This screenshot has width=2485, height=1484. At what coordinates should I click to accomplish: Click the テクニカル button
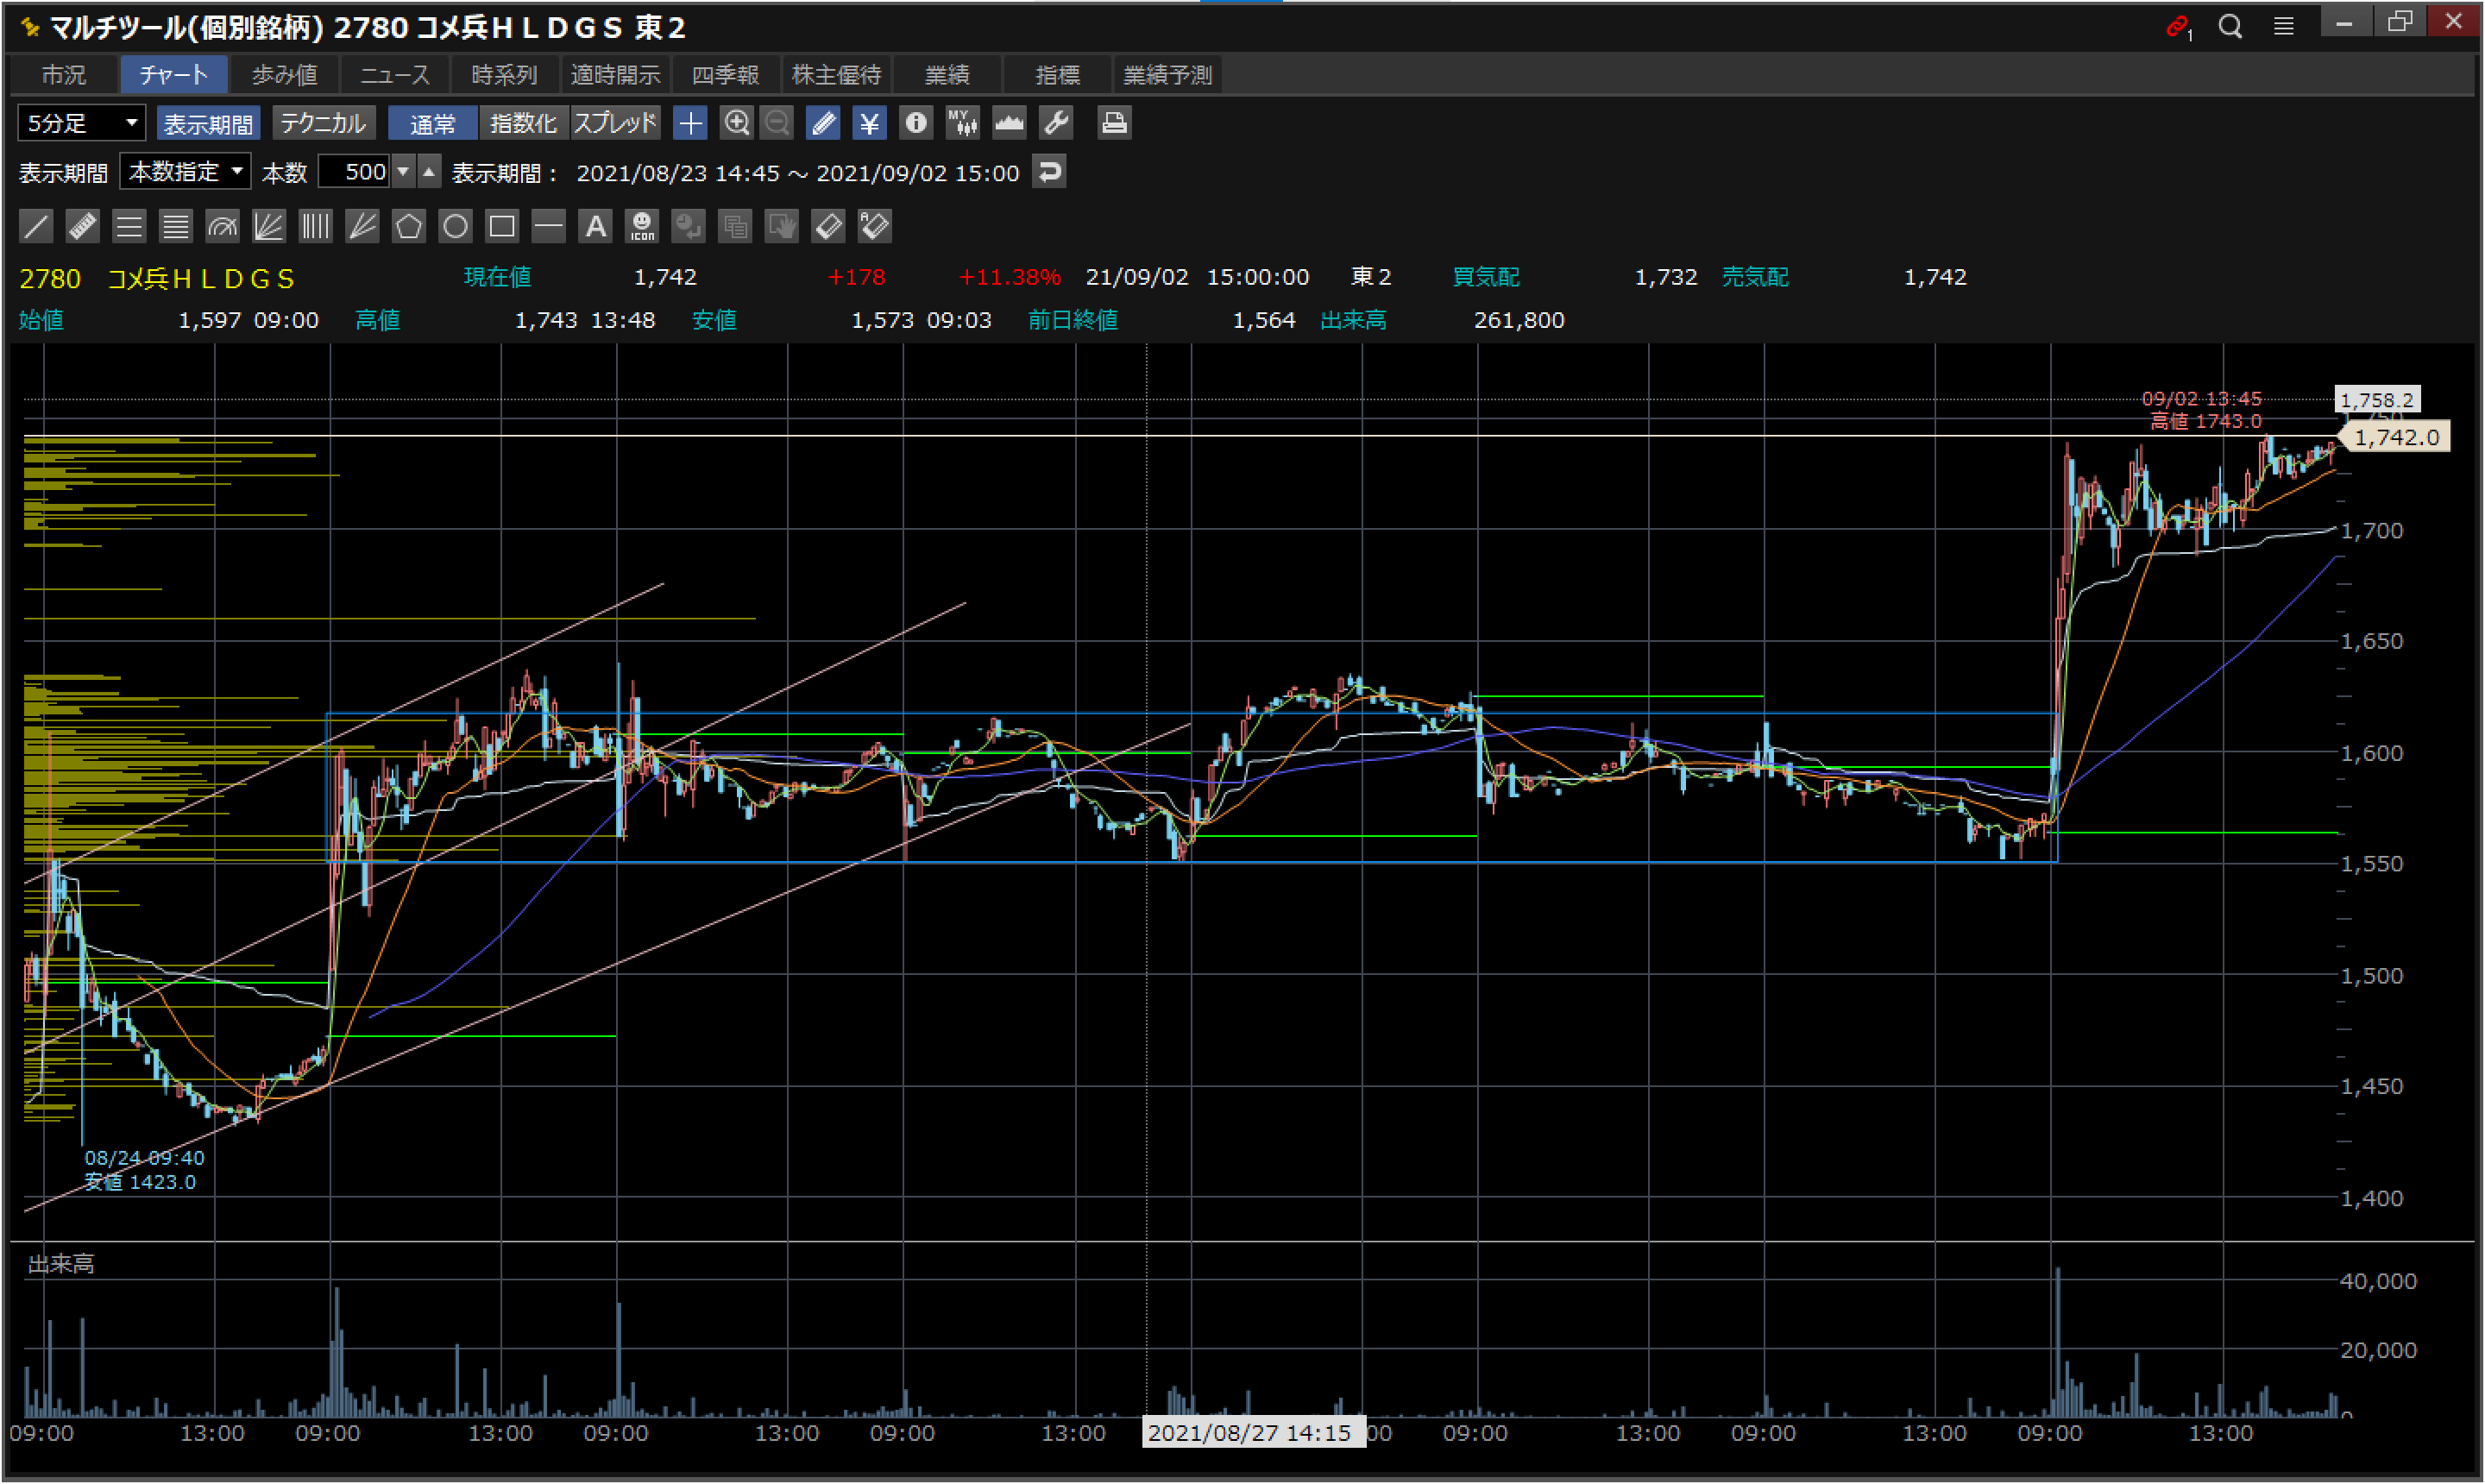tap(323, 123)
